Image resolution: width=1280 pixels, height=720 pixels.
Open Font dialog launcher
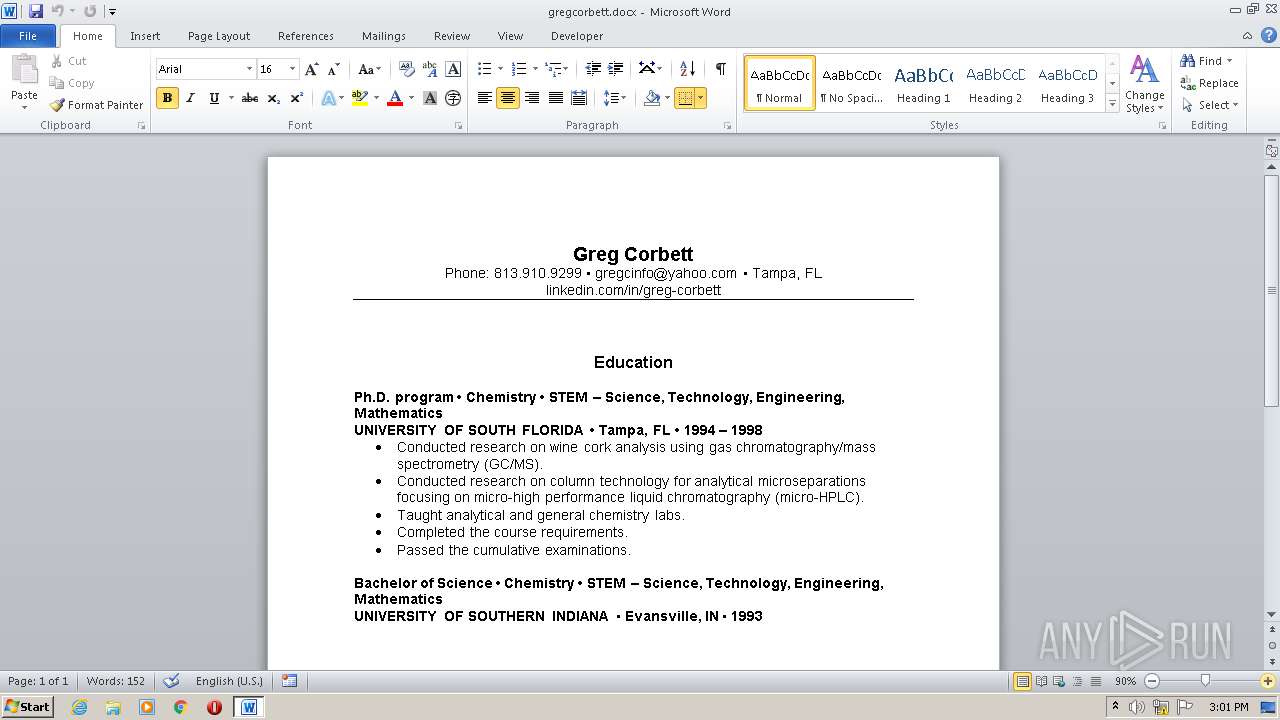pos(459,126)
